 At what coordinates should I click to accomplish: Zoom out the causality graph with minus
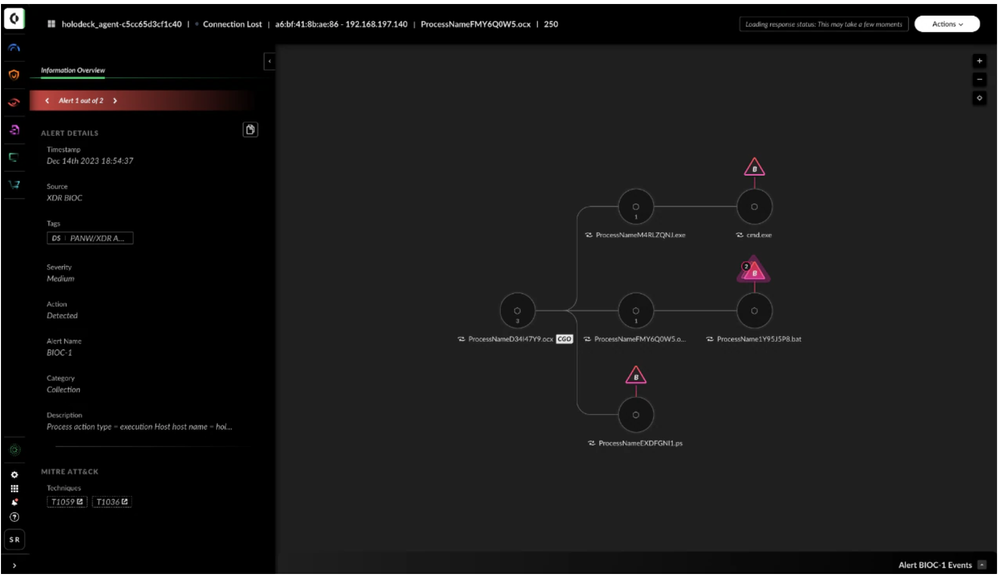click(x=979, y=80)
